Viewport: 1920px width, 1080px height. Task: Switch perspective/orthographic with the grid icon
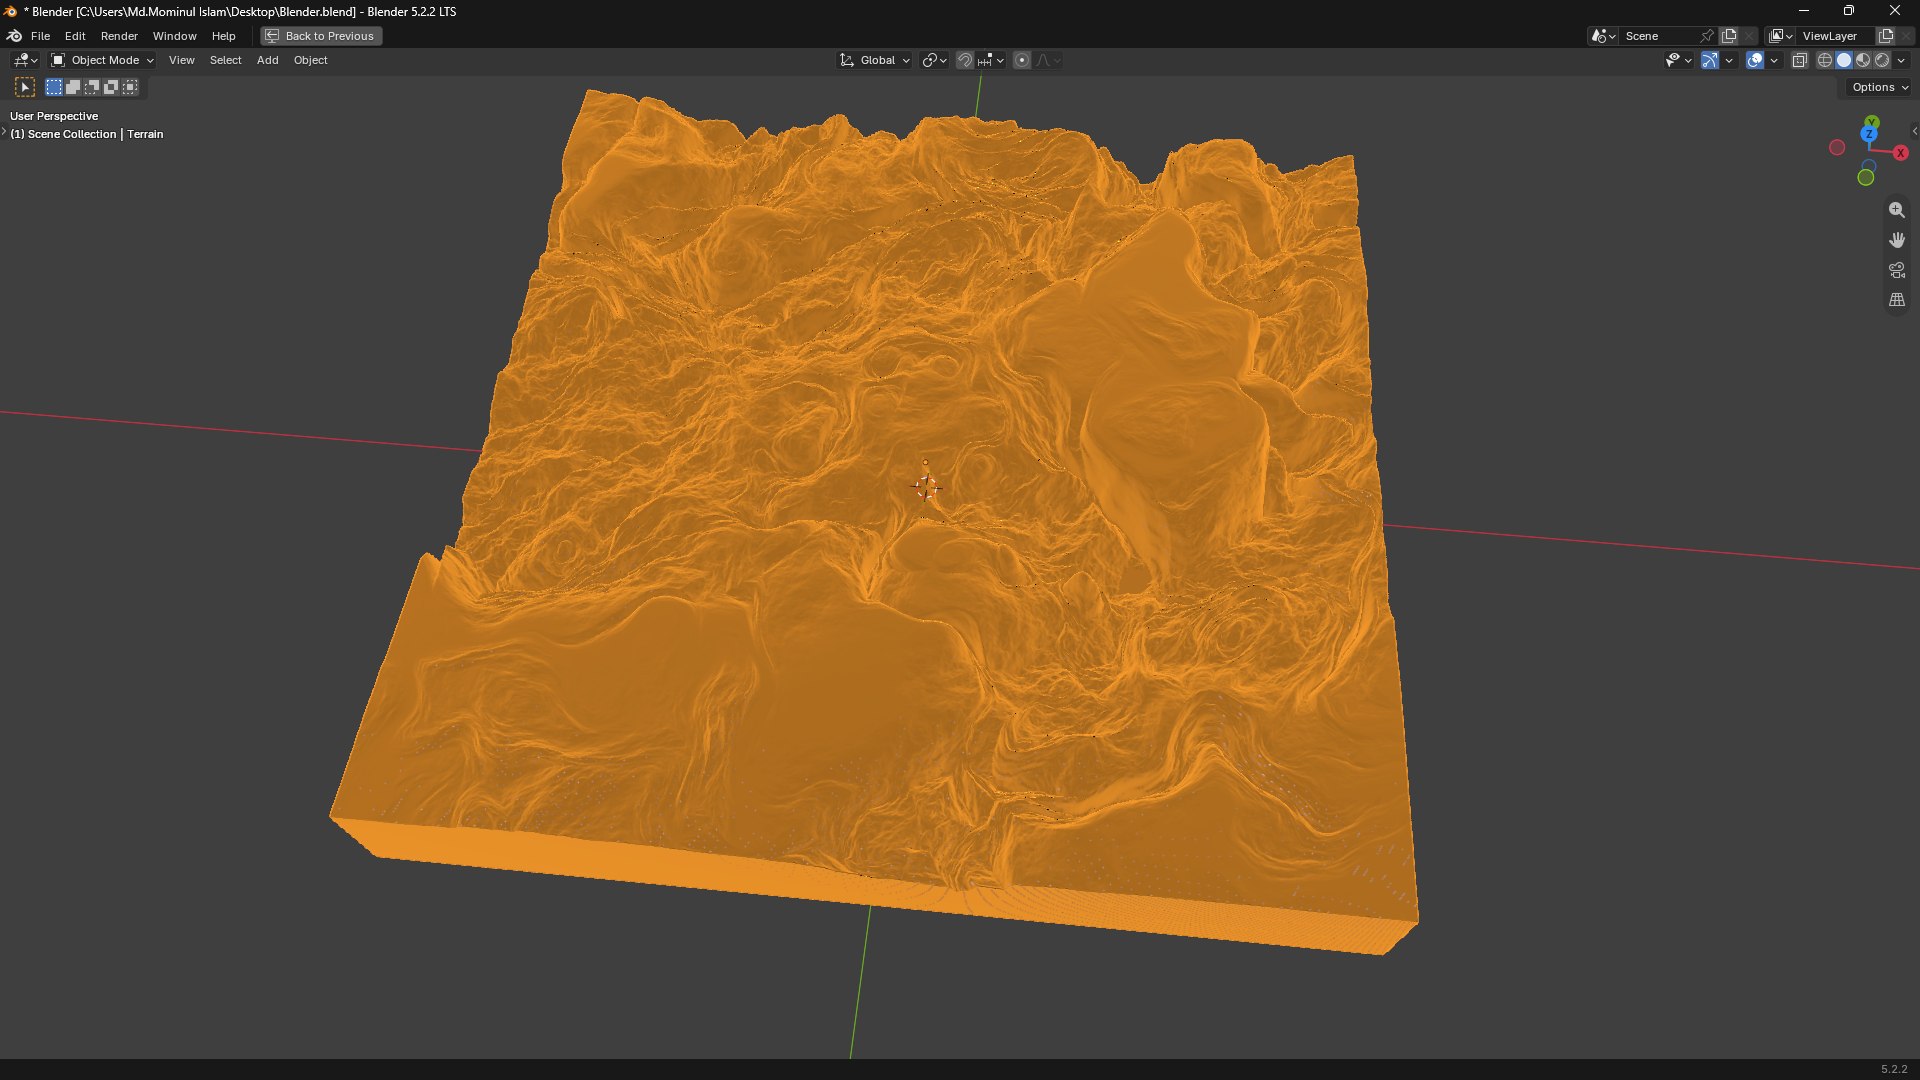pos(1896,300)
